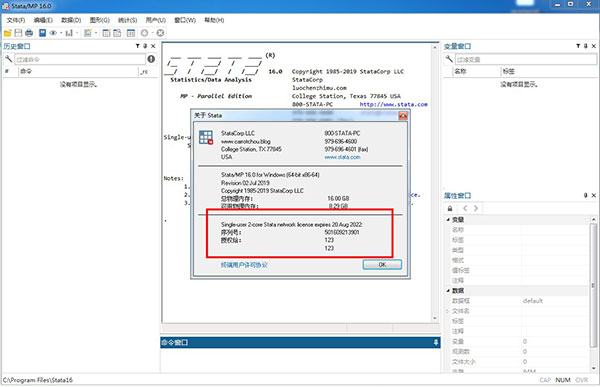Open the 编辑(E) menu

point(43,20)
